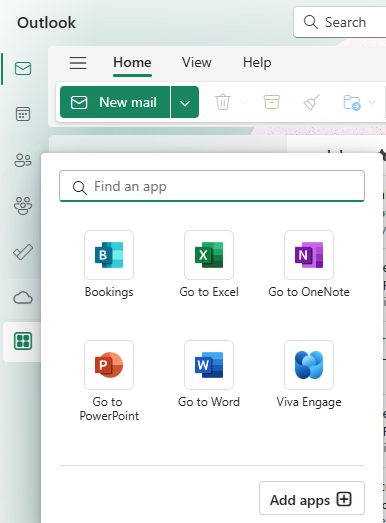Launch the Bookings app
386x523 pixels.
pyautogui.click(x=109, y=255)
